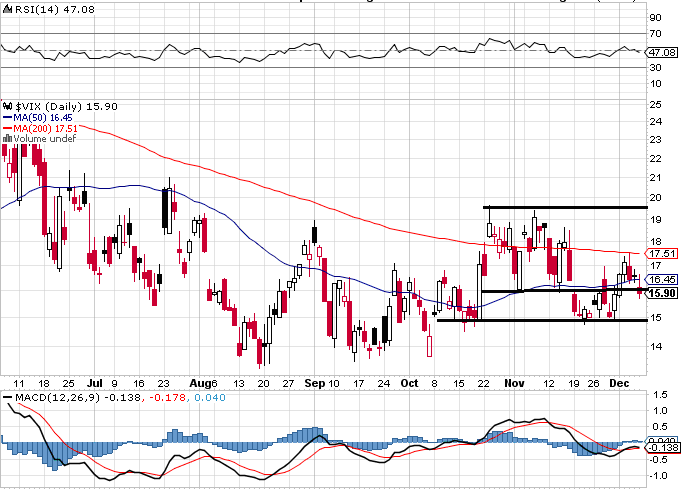689x489 pixels.
Task: Click the 22 label on price axis
Action: pyautogui.click(x=656, y=159)
